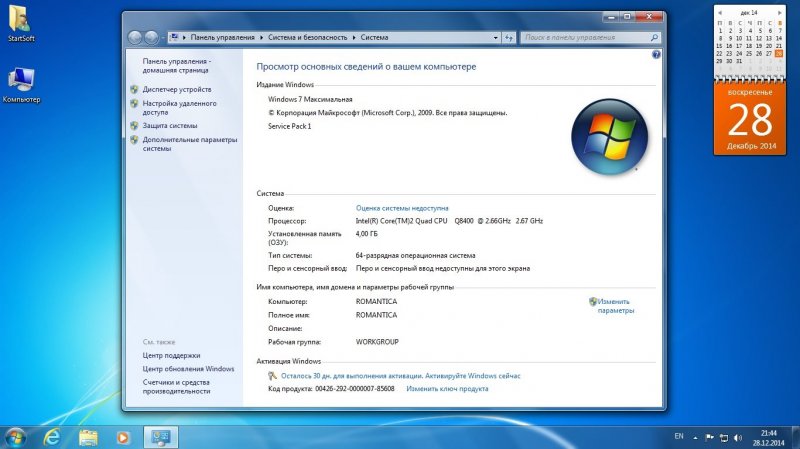This screenshot has height=449, width=800.
Task: Click the activation key icon
Action: pos(272,376)
